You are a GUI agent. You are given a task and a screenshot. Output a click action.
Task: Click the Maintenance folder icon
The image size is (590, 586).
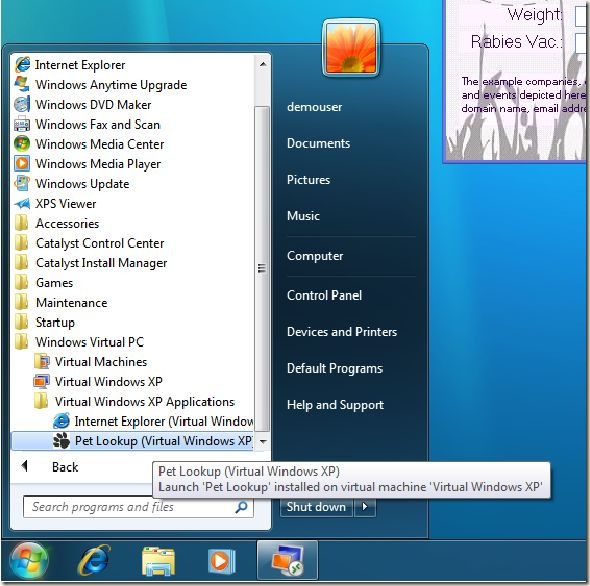coord(21,302)
